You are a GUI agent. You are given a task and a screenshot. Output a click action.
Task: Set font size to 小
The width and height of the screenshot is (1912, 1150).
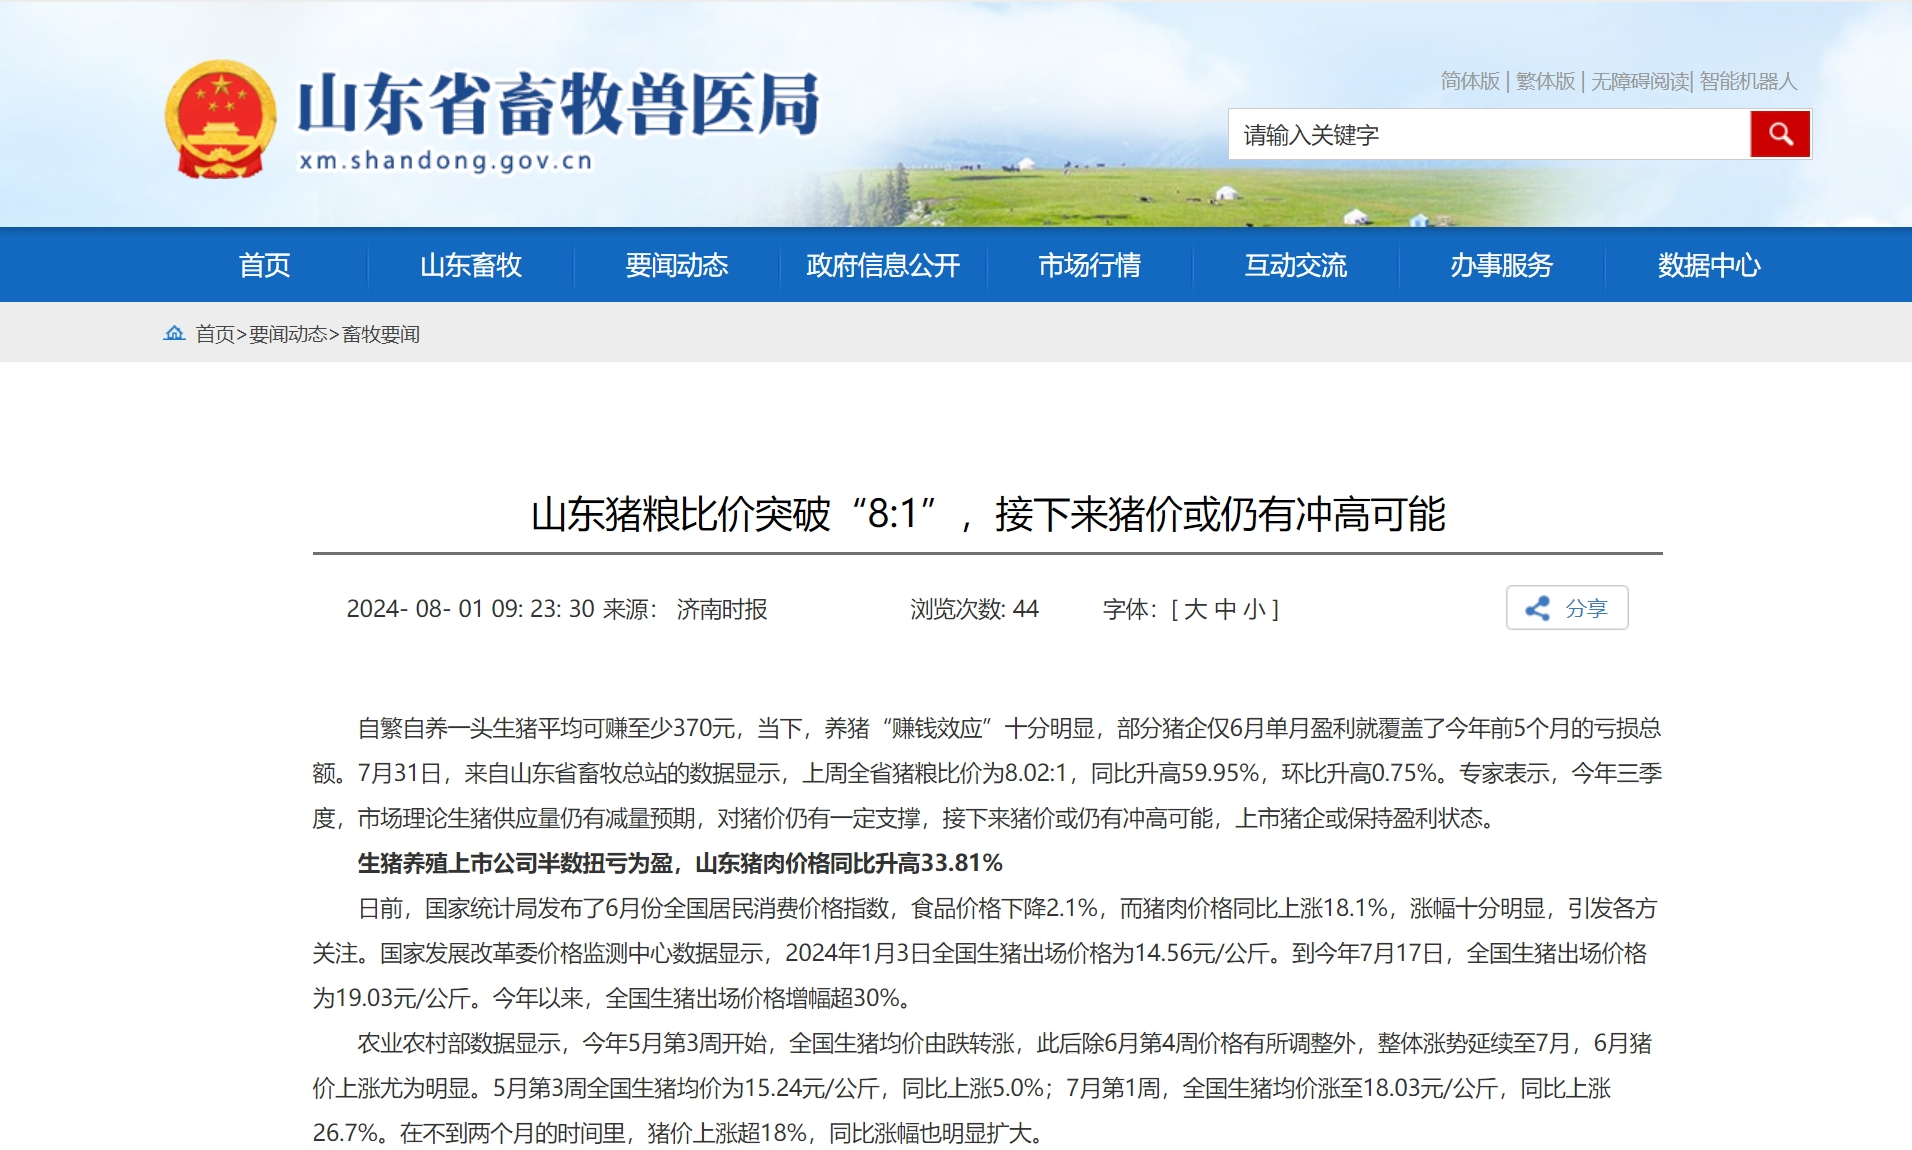coord(1254,609)
